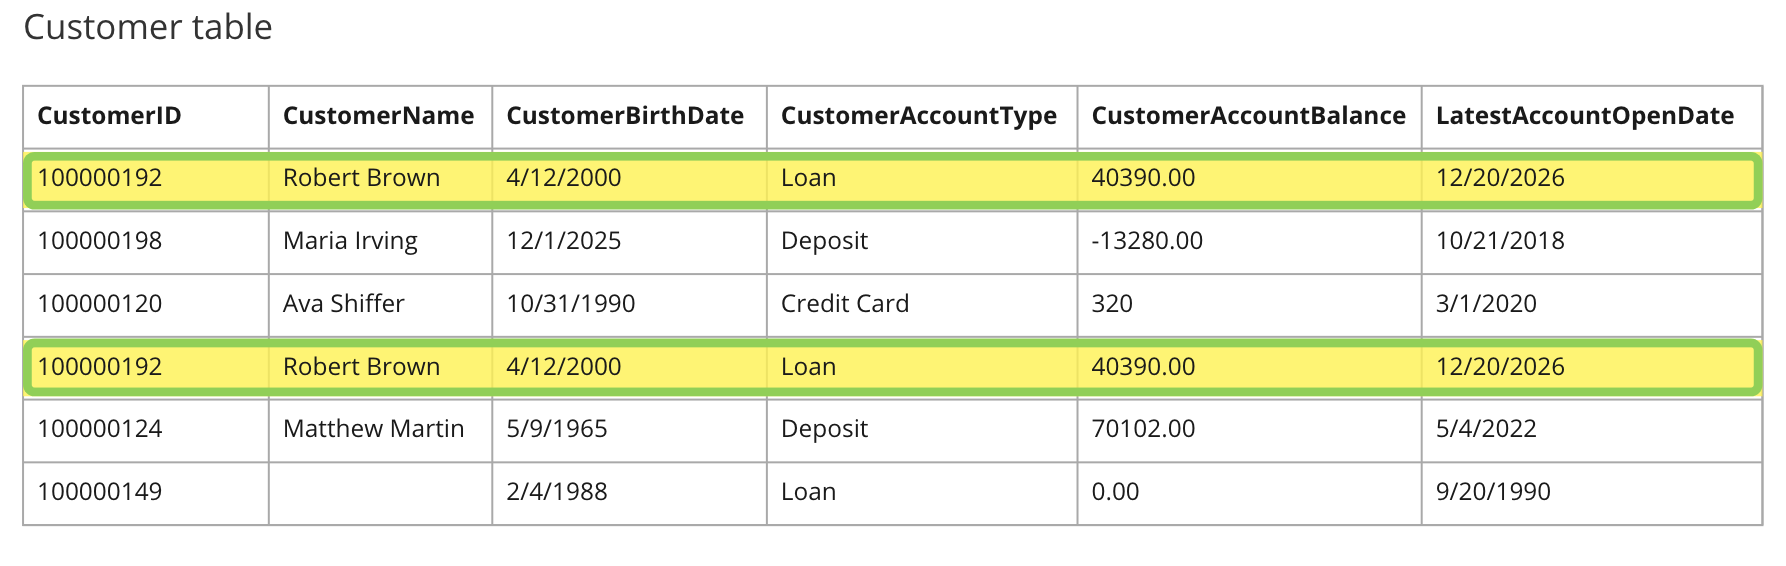Click the customer ID 100000198 cell
The image size is (1786, 566).
(x=146, y=241)
